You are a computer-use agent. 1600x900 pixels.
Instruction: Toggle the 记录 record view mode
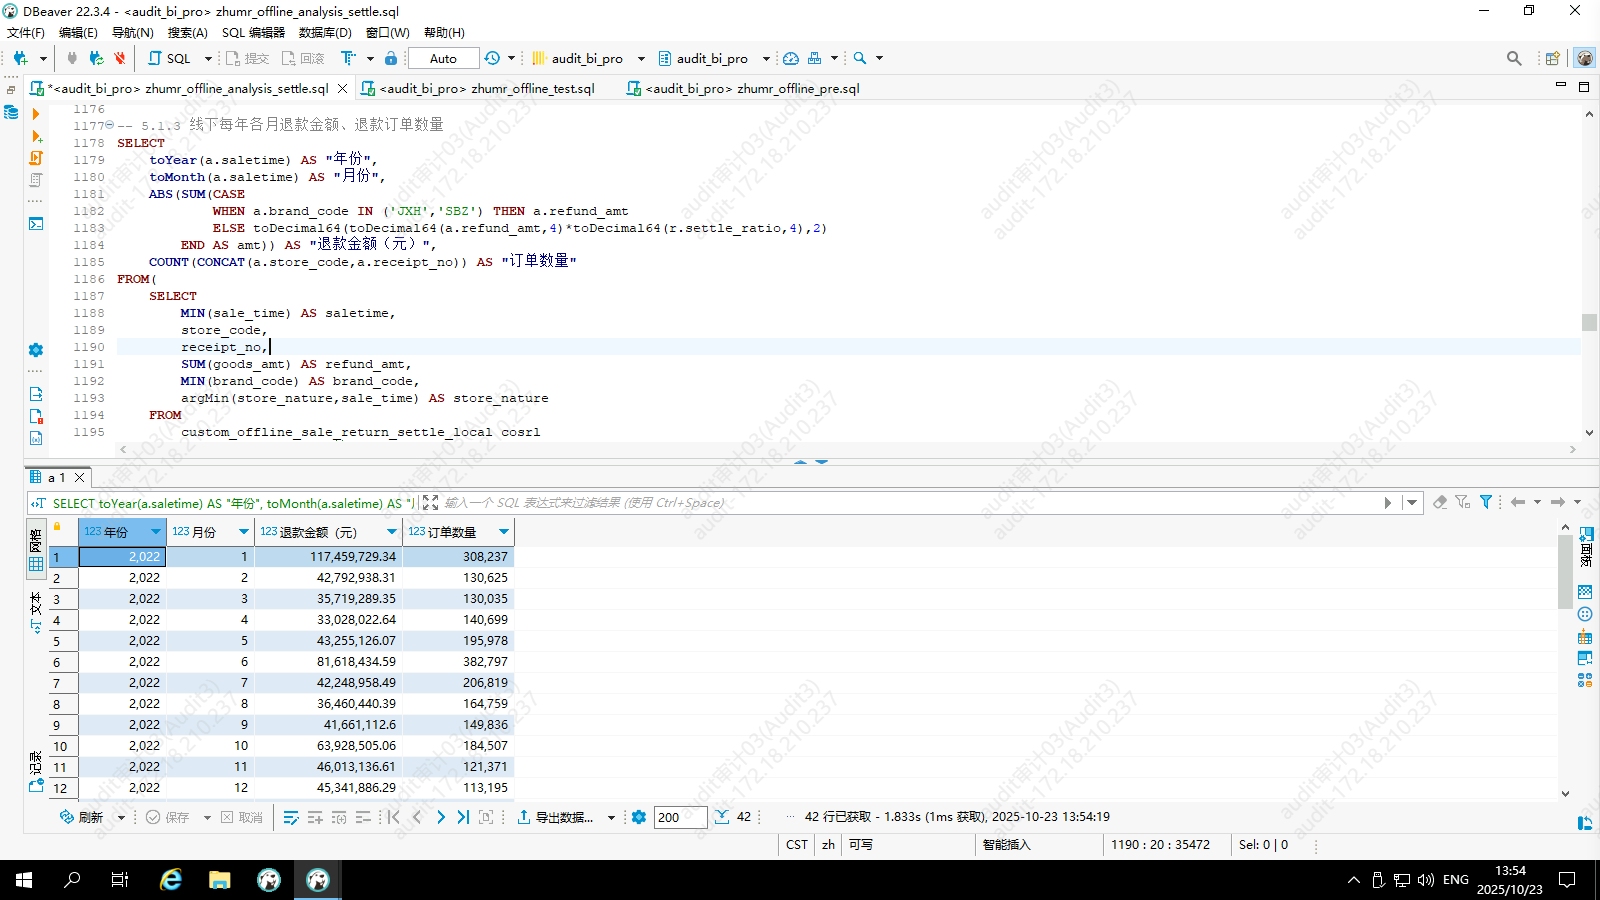[36, 772]
